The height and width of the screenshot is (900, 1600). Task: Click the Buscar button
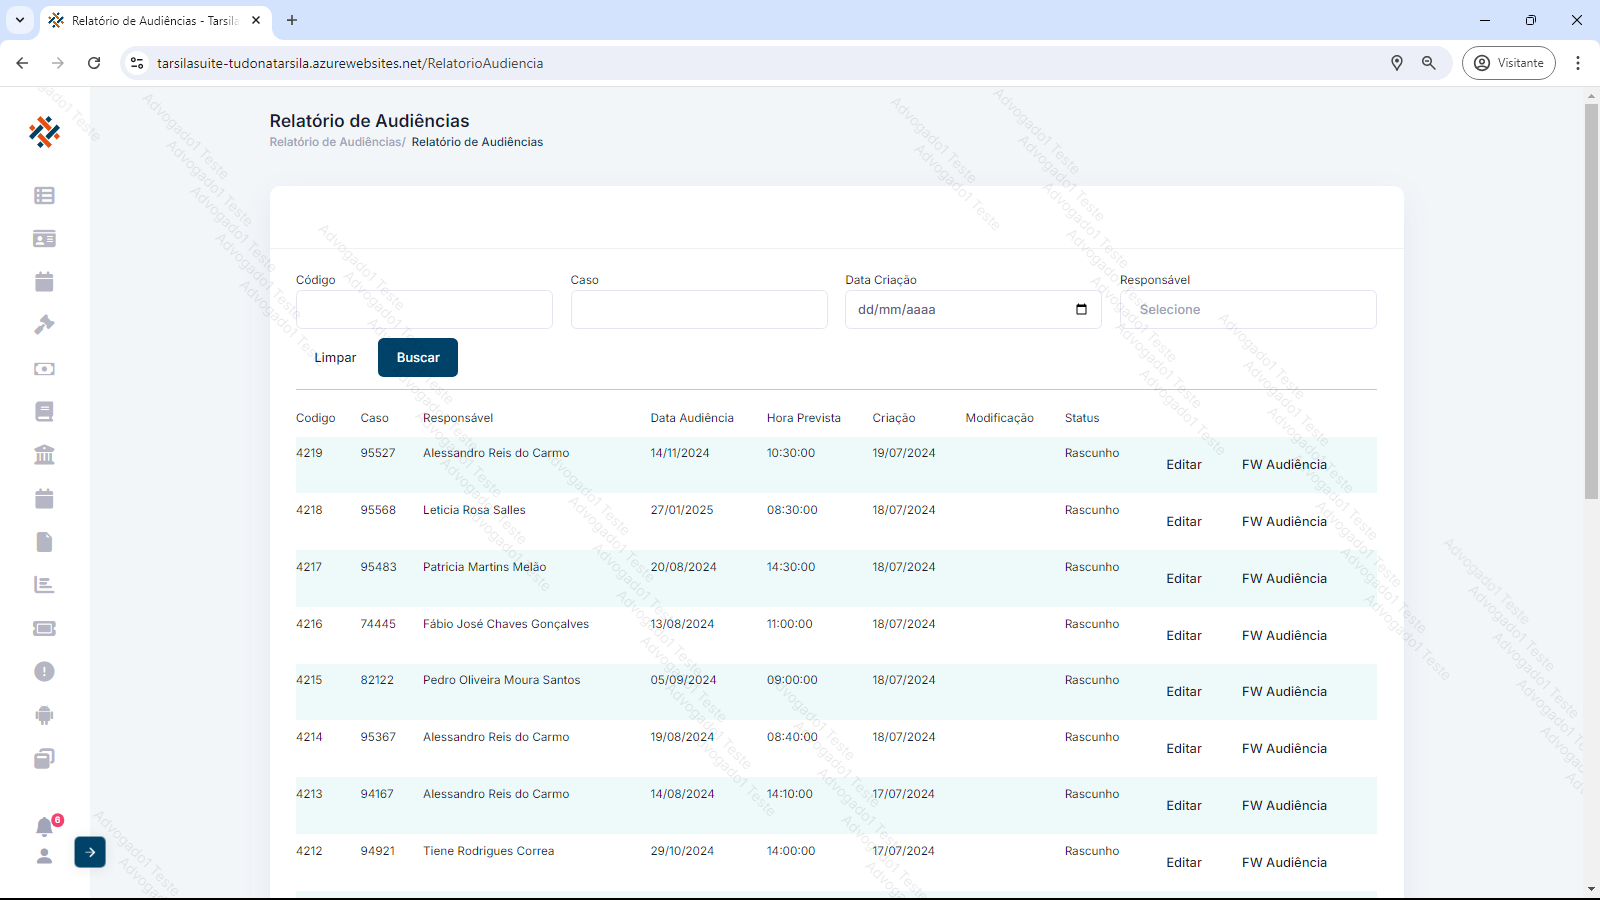[x=417, y=358]
